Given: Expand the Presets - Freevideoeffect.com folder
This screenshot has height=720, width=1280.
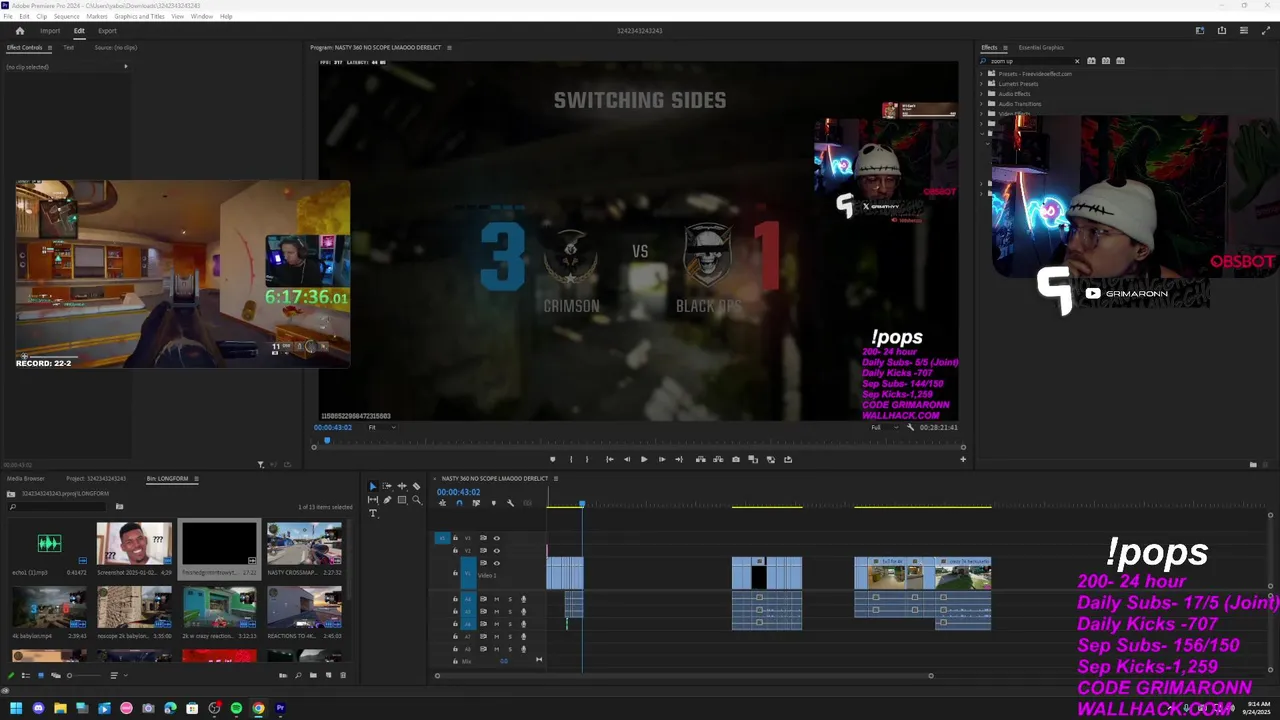Looking at the screenshot, I should tap(982, 73).
